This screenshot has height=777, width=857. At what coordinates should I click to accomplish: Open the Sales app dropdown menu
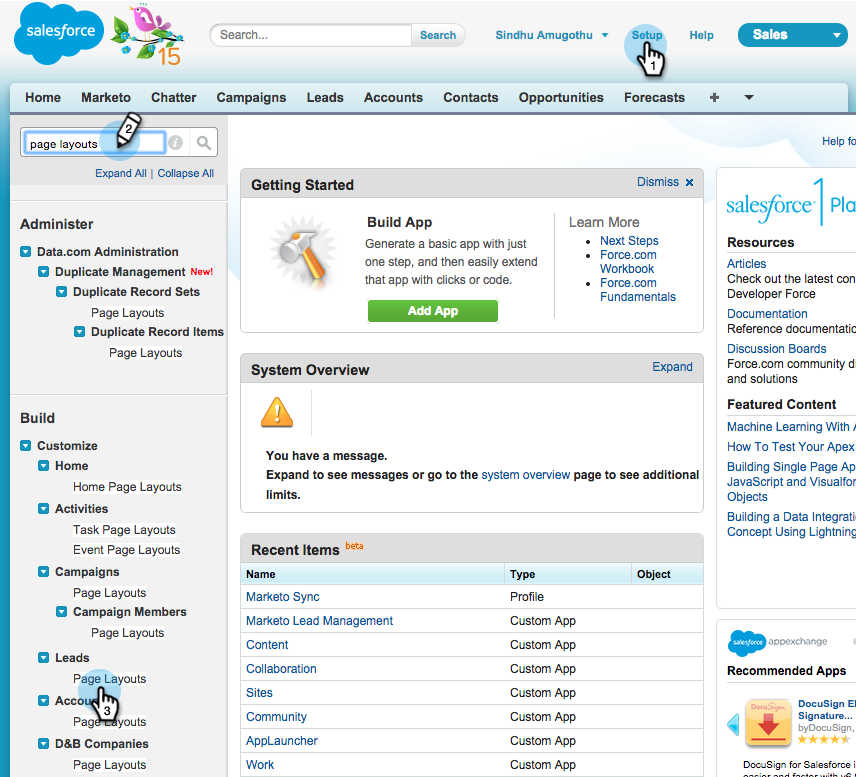(793, 35)
